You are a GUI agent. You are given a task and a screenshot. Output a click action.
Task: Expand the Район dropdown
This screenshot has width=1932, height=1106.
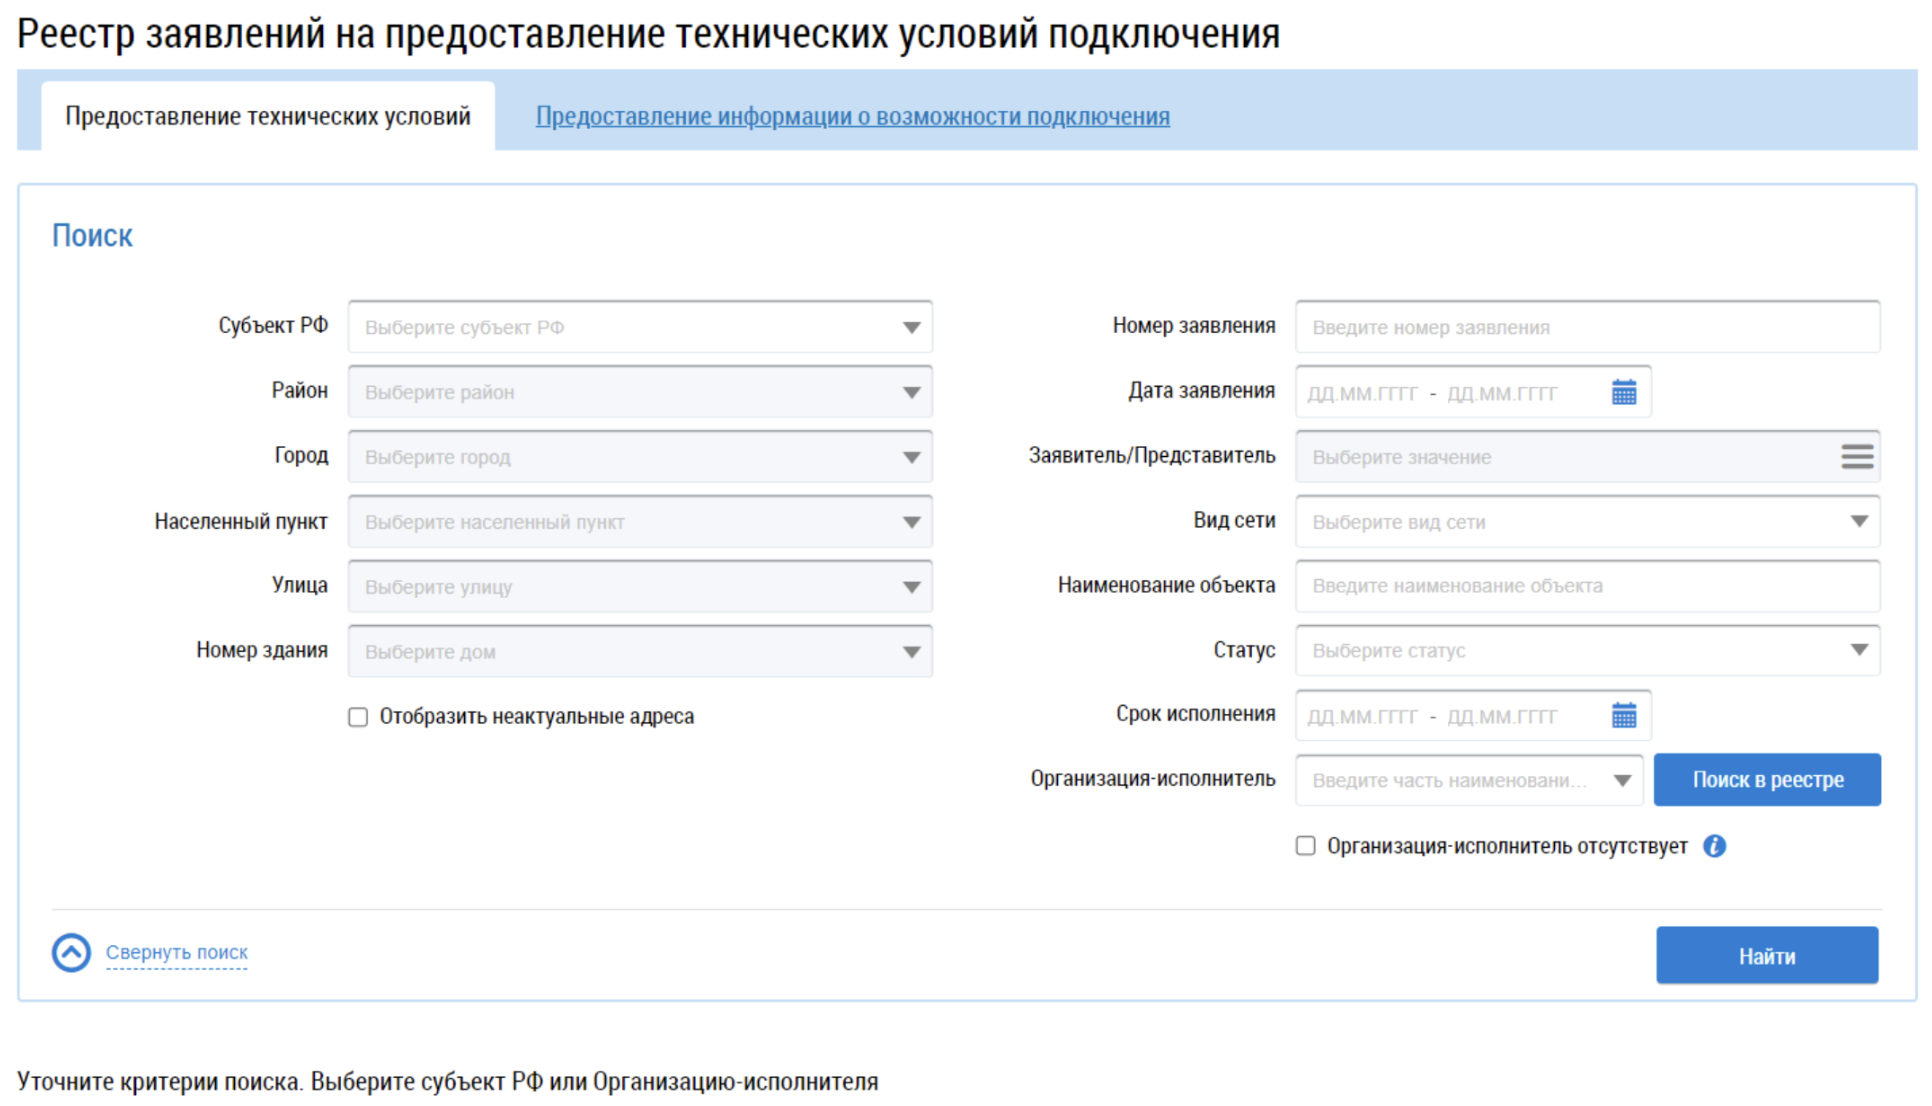[910, 392]
